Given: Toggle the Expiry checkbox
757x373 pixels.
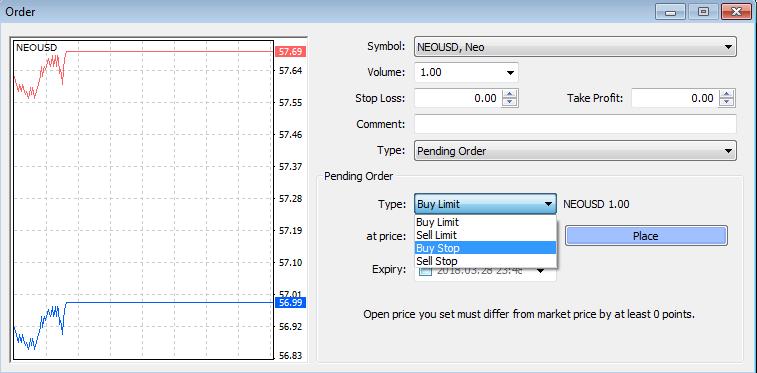Looking at the screenshot, I should (425, 272).
